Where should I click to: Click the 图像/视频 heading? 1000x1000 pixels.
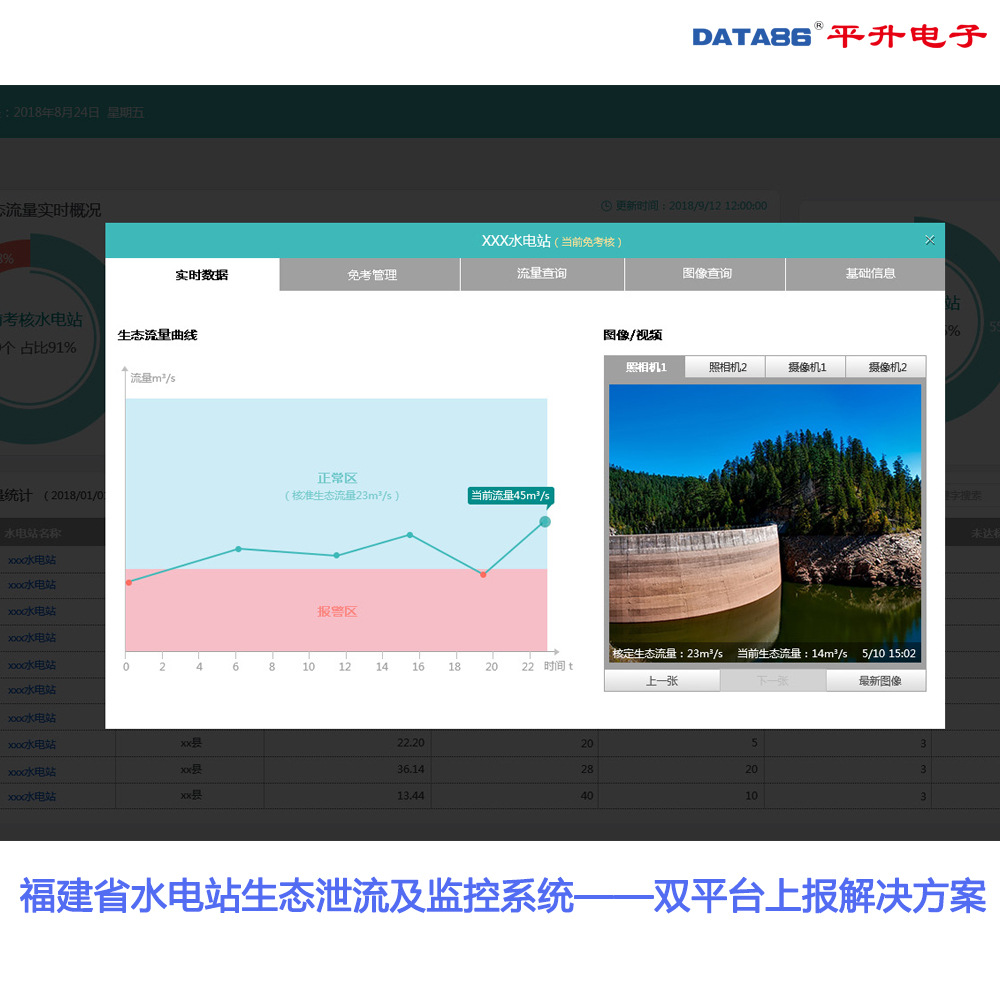(633, 335)
